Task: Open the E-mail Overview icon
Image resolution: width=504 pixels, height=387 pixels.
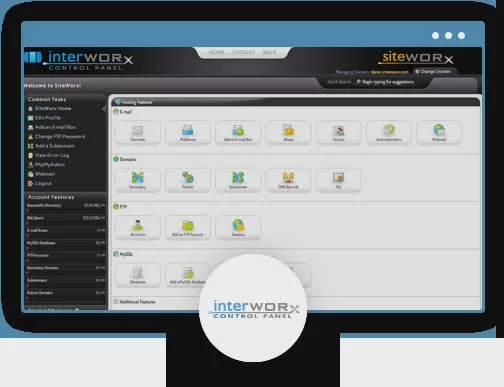Action: point(138,133)
